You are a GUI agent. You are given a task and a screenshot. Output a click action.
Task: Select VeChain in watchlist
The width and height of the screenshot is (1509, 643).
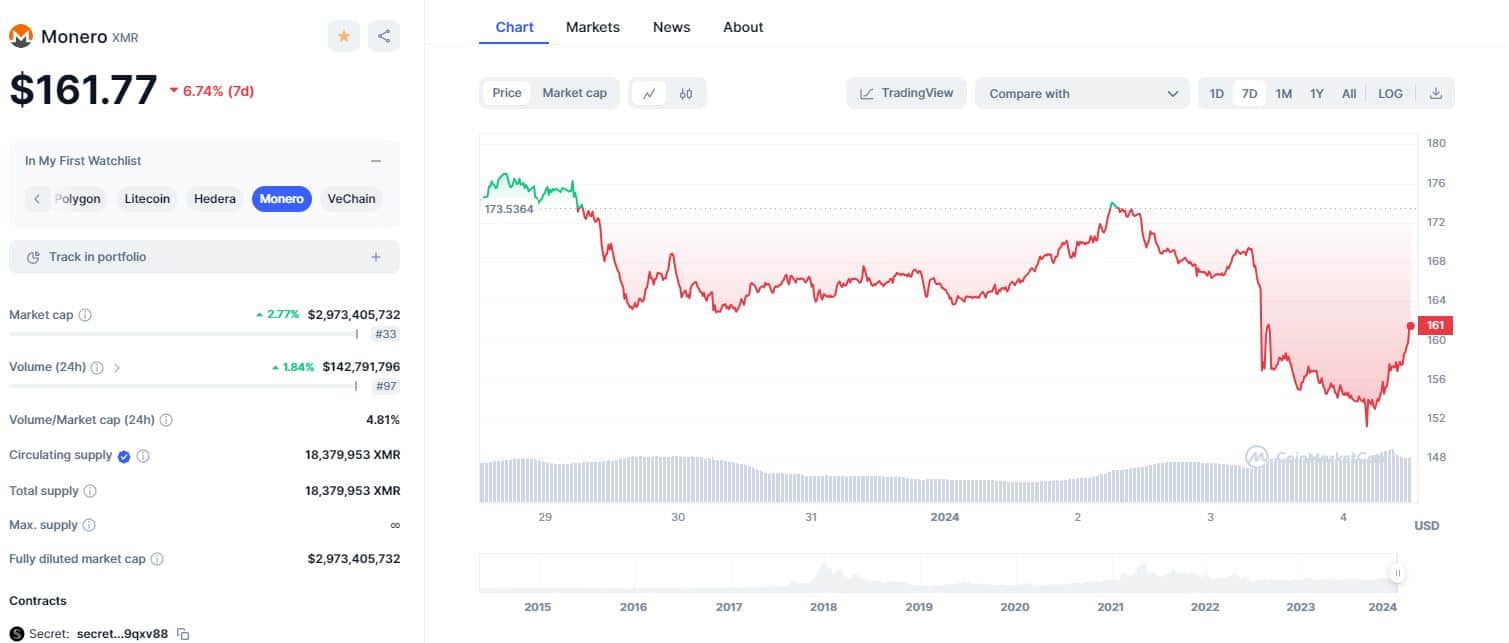point(352,199)
